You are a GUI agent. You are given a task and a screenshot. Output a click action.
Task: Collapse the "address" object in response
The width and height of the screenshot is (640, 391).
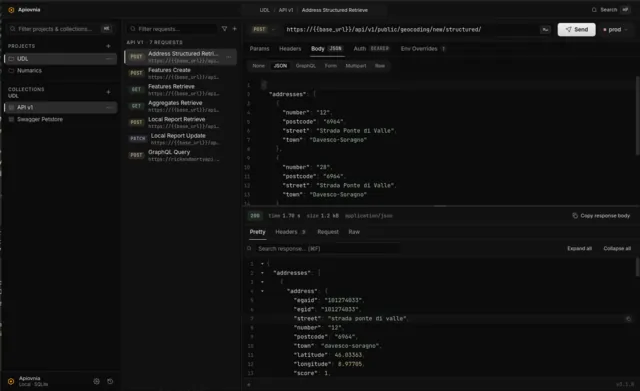pyautogui.click(x=262, y=291)
